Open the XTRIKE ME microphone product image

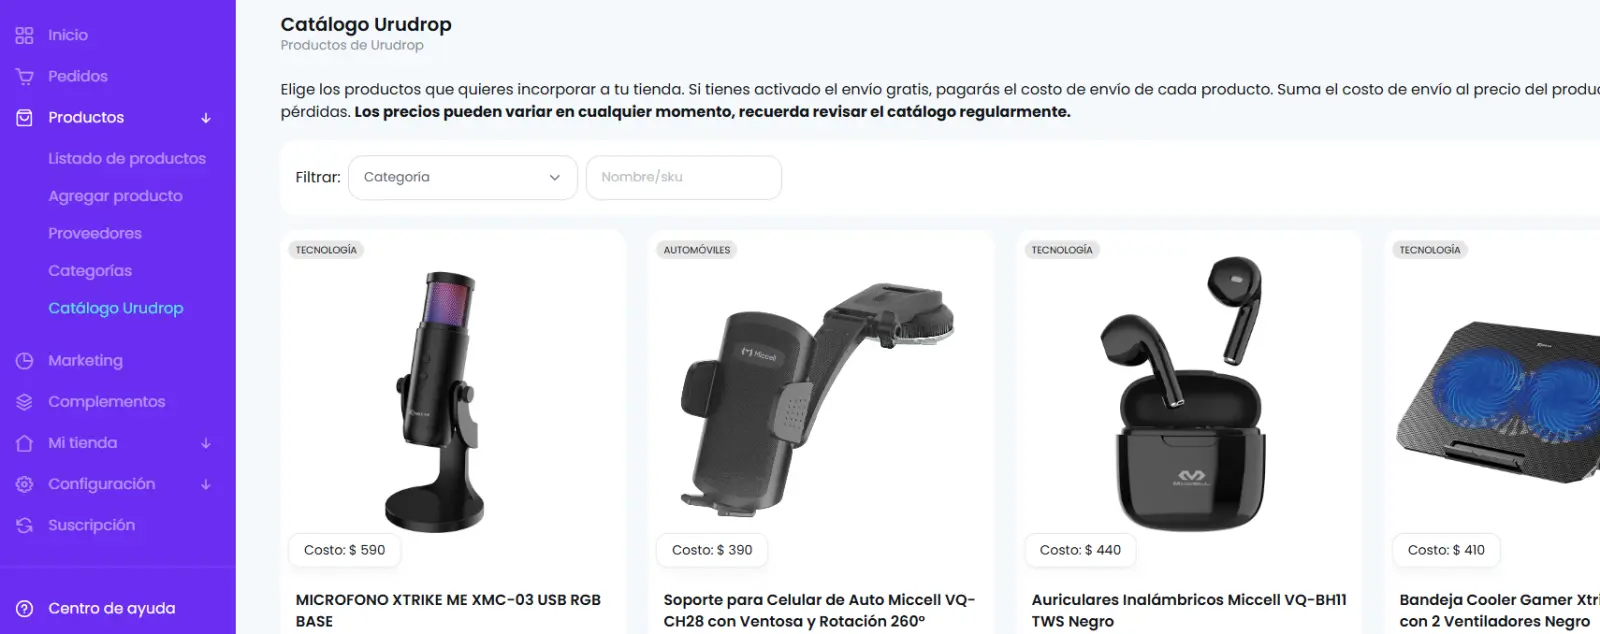436,402
